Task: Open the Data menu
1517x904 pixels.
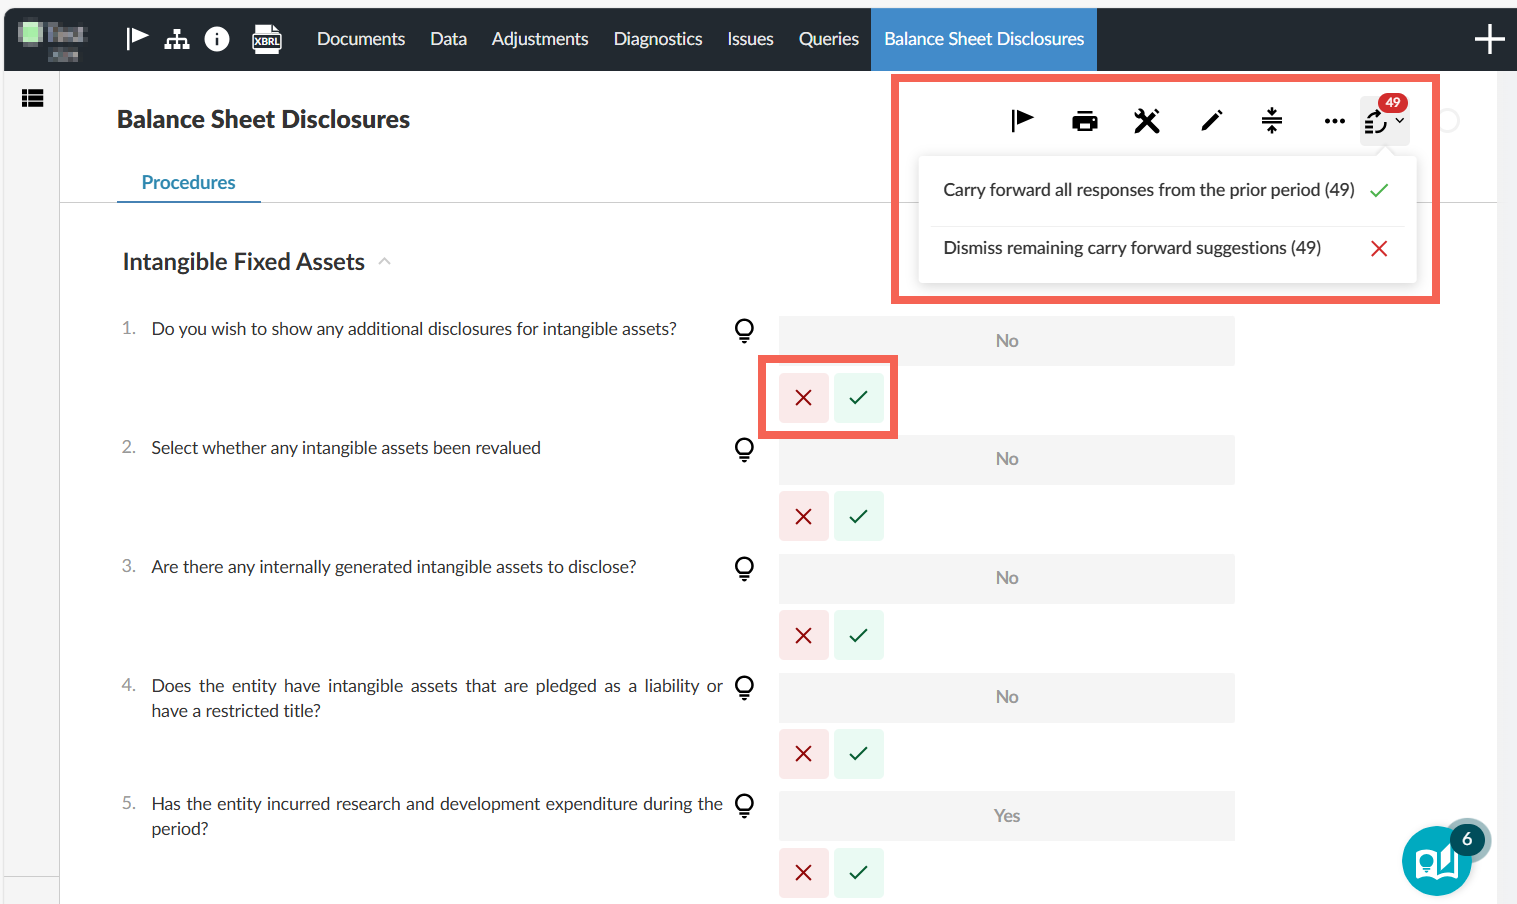Action: coord(448,39)
